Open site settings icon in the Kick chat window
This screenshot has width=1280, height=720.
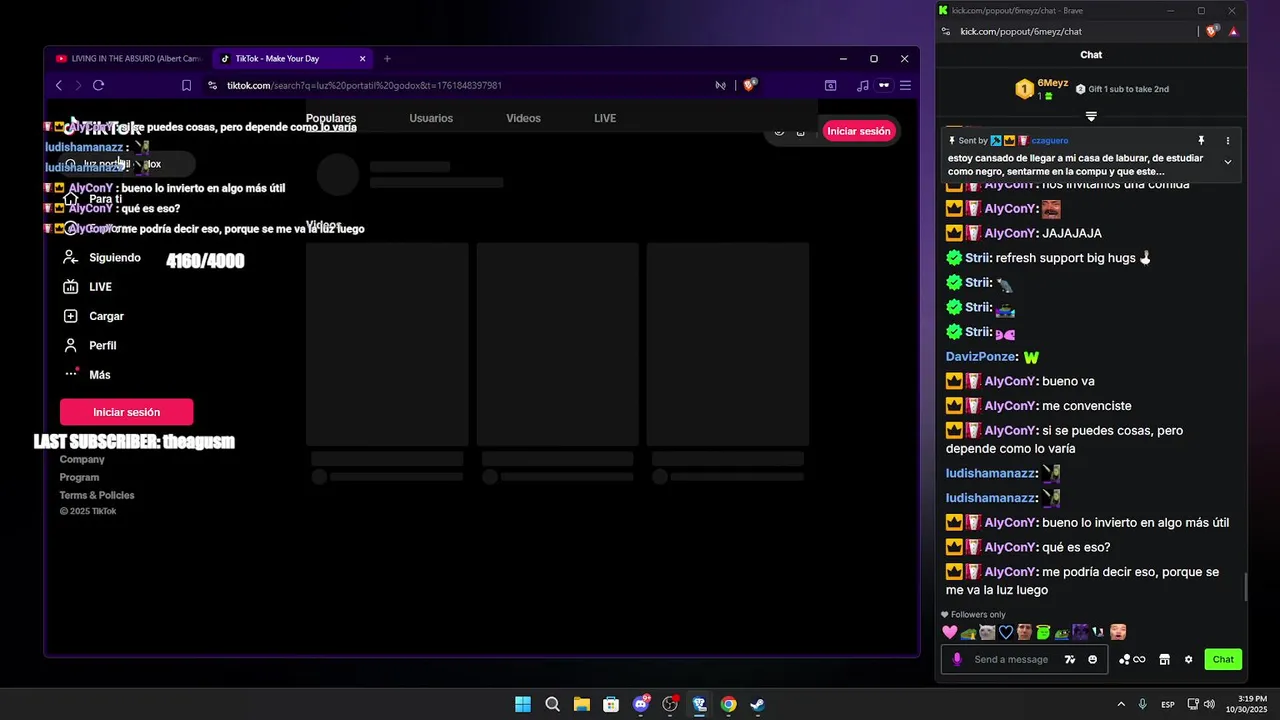[946, 32]
